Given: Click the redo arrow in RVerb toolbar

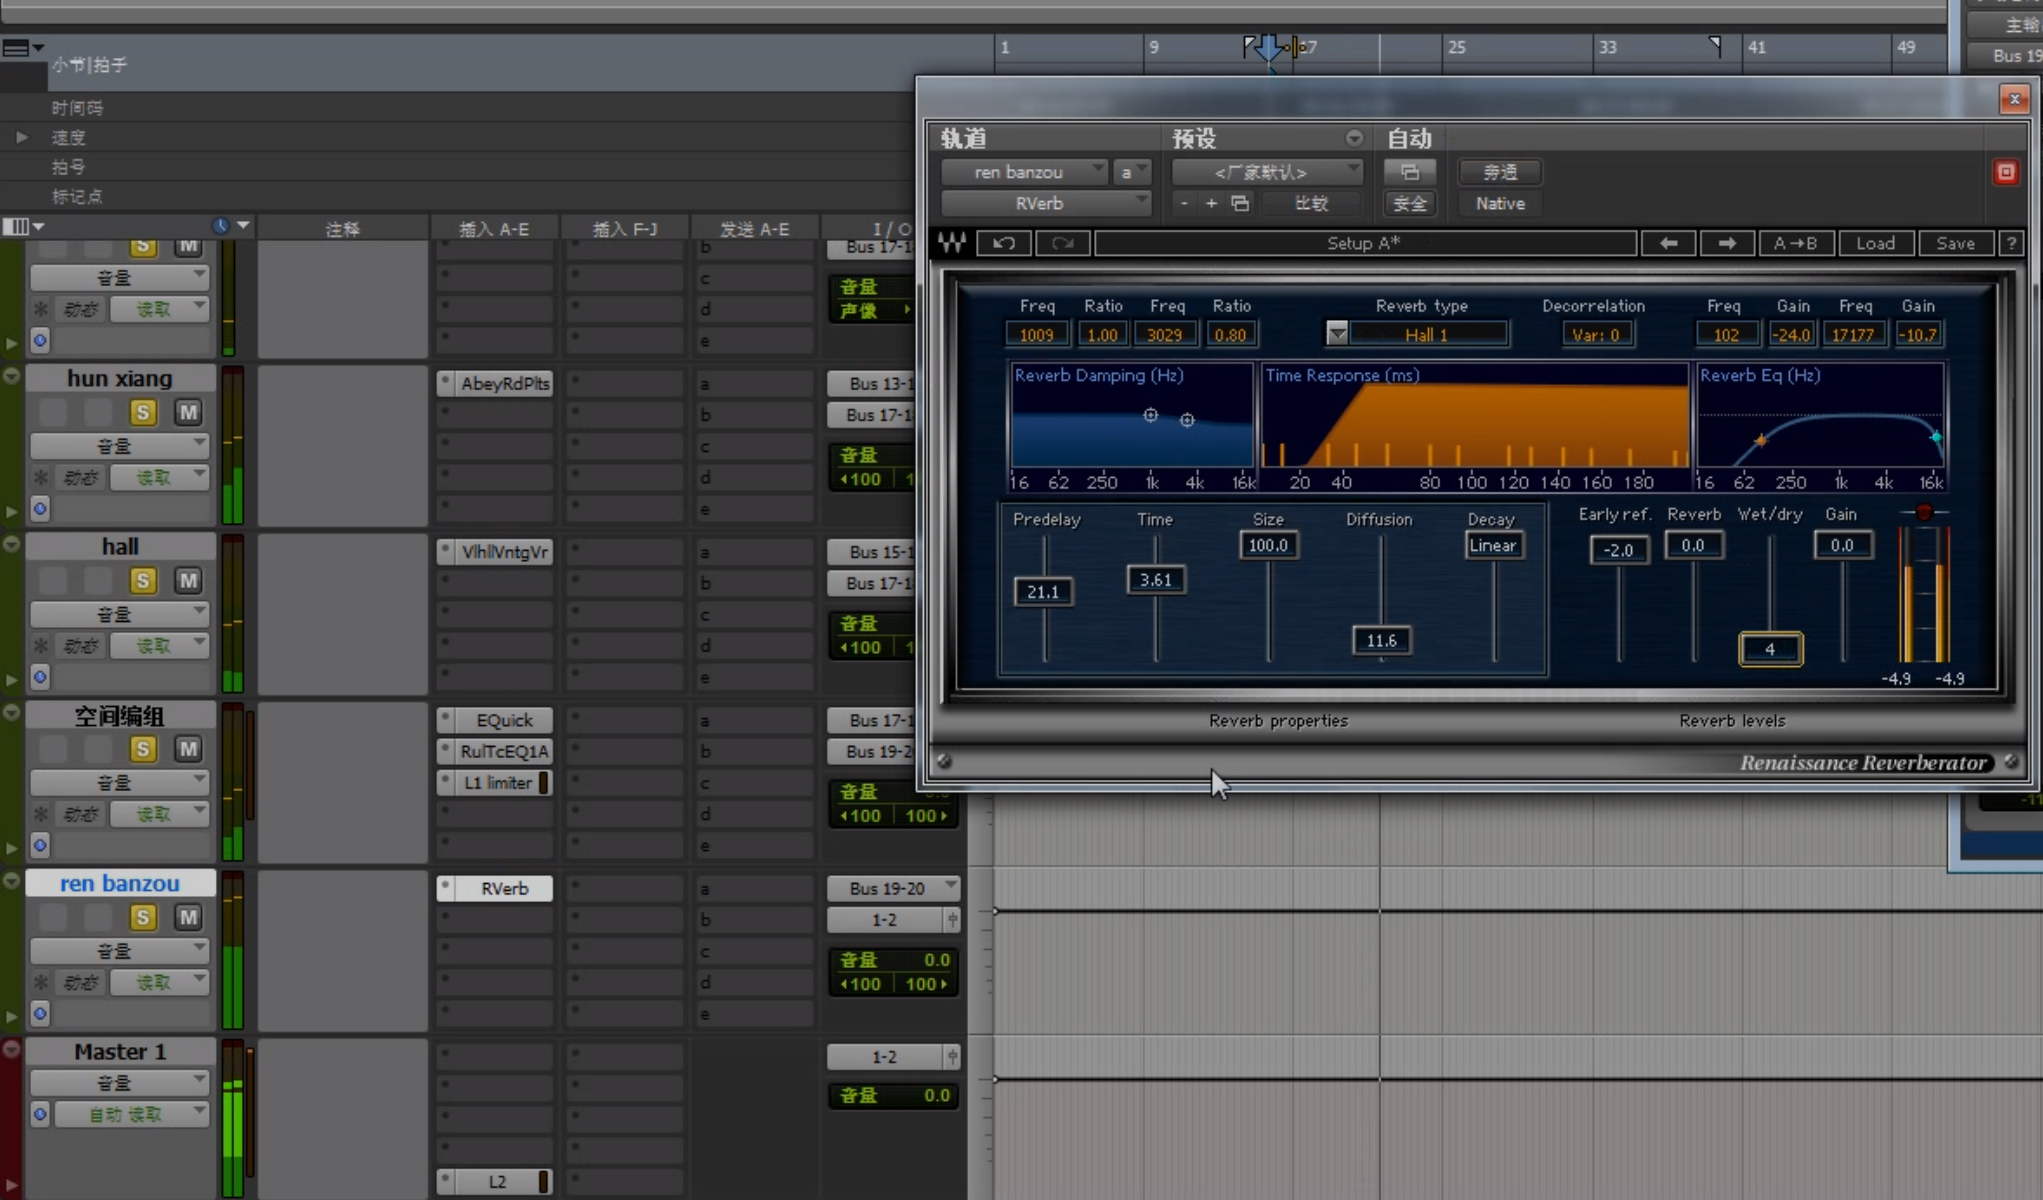Looking at the screenshot, I should [x=1062, y=243].
